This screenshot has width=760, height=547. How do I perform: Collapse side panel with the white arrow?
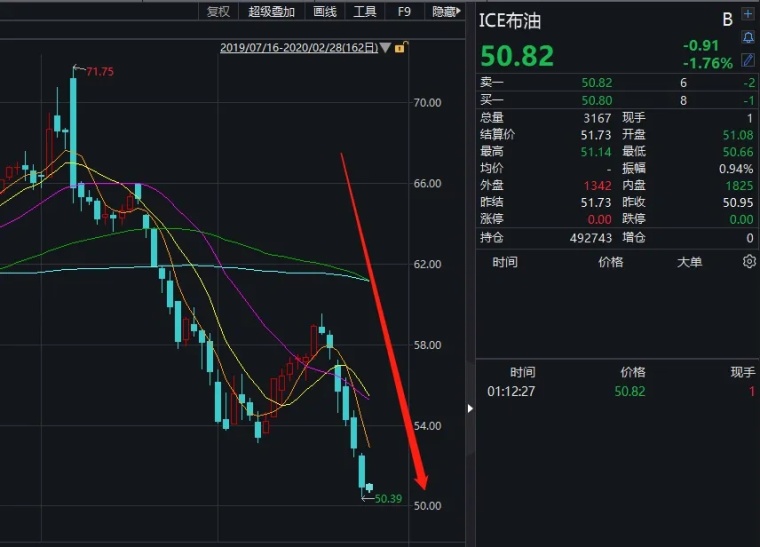click(470, 408)
